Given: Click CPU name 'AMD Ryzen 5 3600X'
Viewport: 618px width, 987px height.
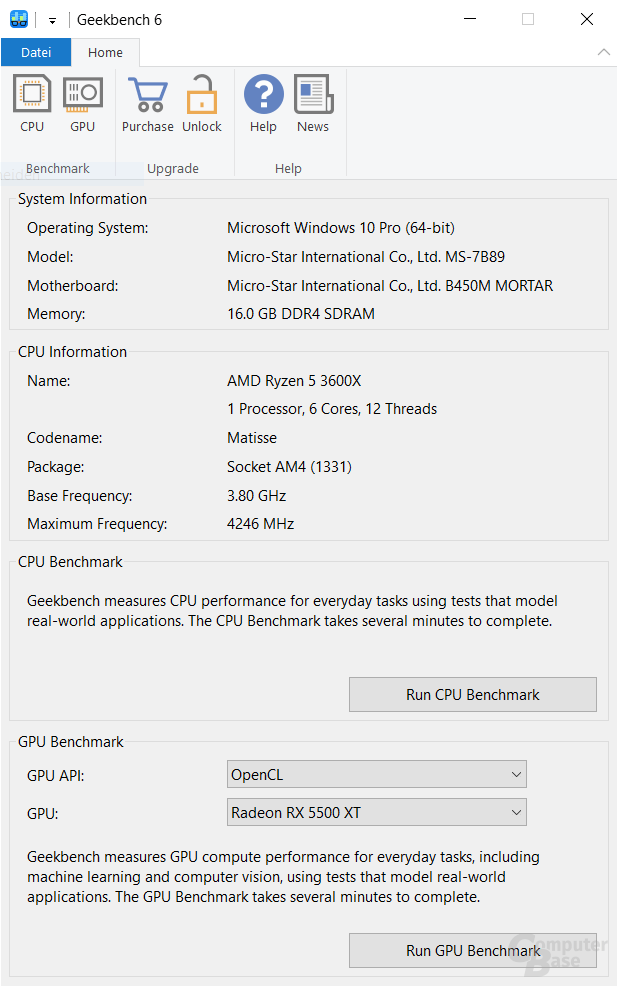Looking at the screenshot, I should [x=294, y=381].
